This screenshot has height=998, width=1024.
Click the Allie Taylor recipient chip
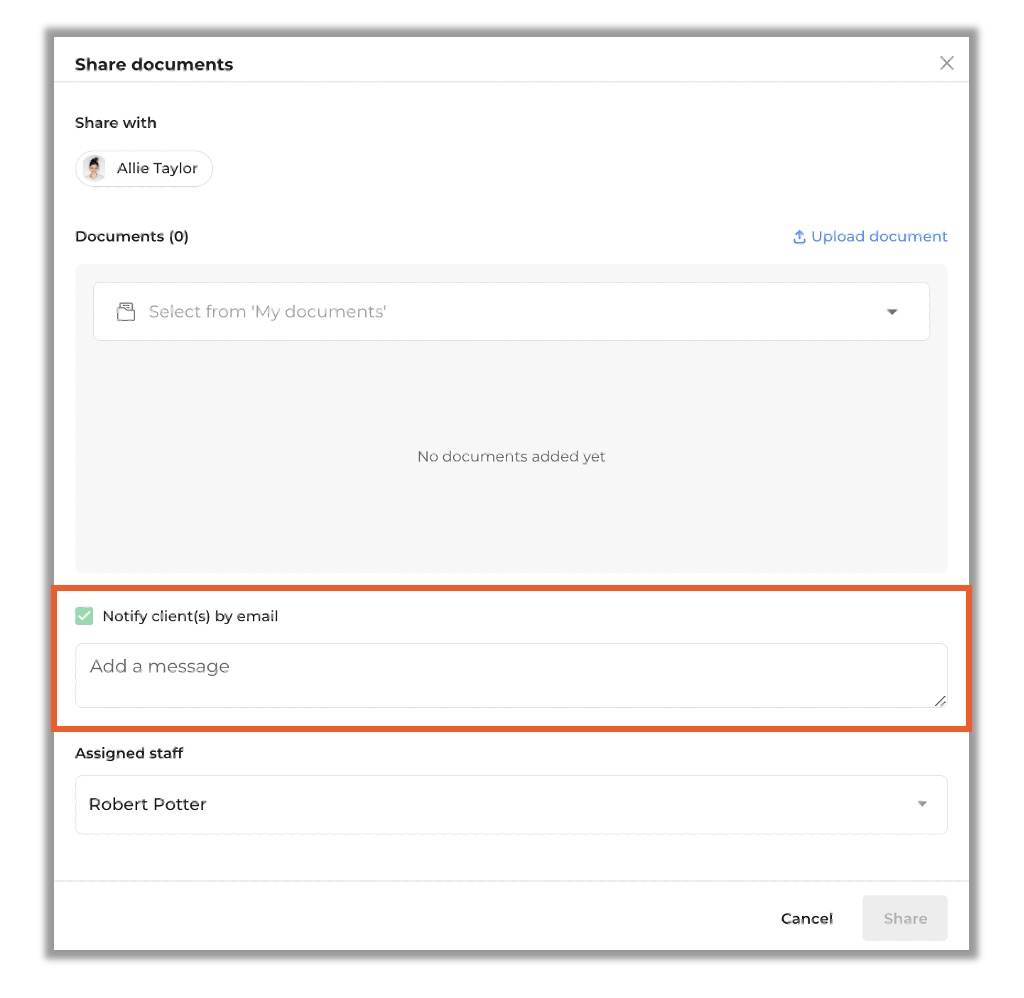point(144,169)
